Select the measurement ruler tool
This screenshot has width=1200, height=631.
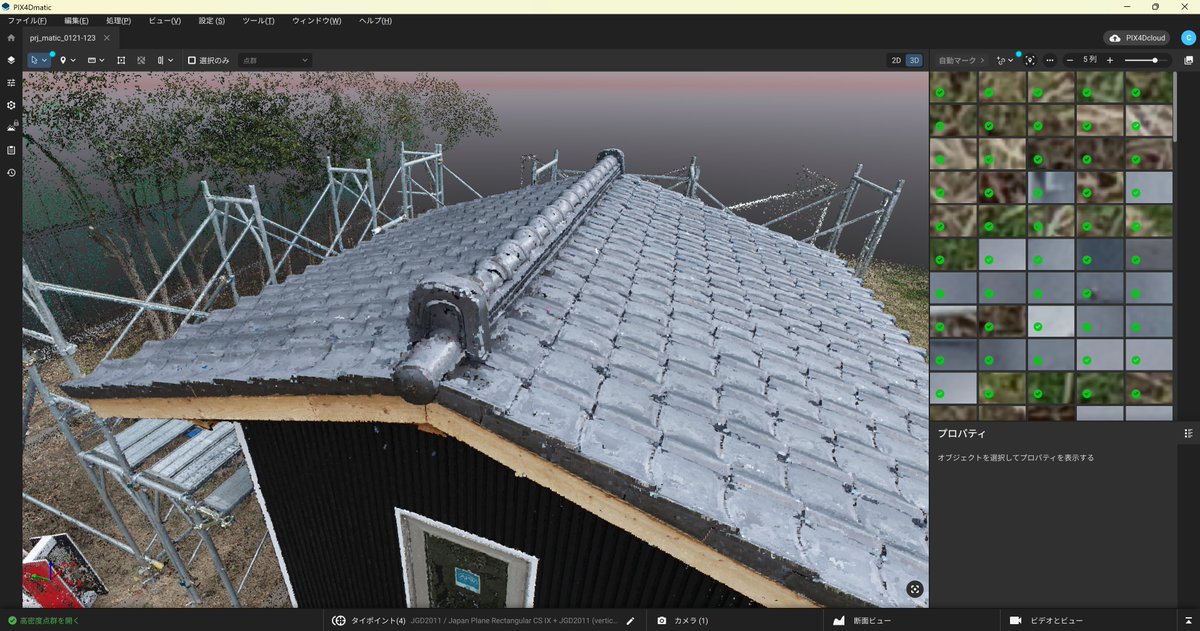92,60
